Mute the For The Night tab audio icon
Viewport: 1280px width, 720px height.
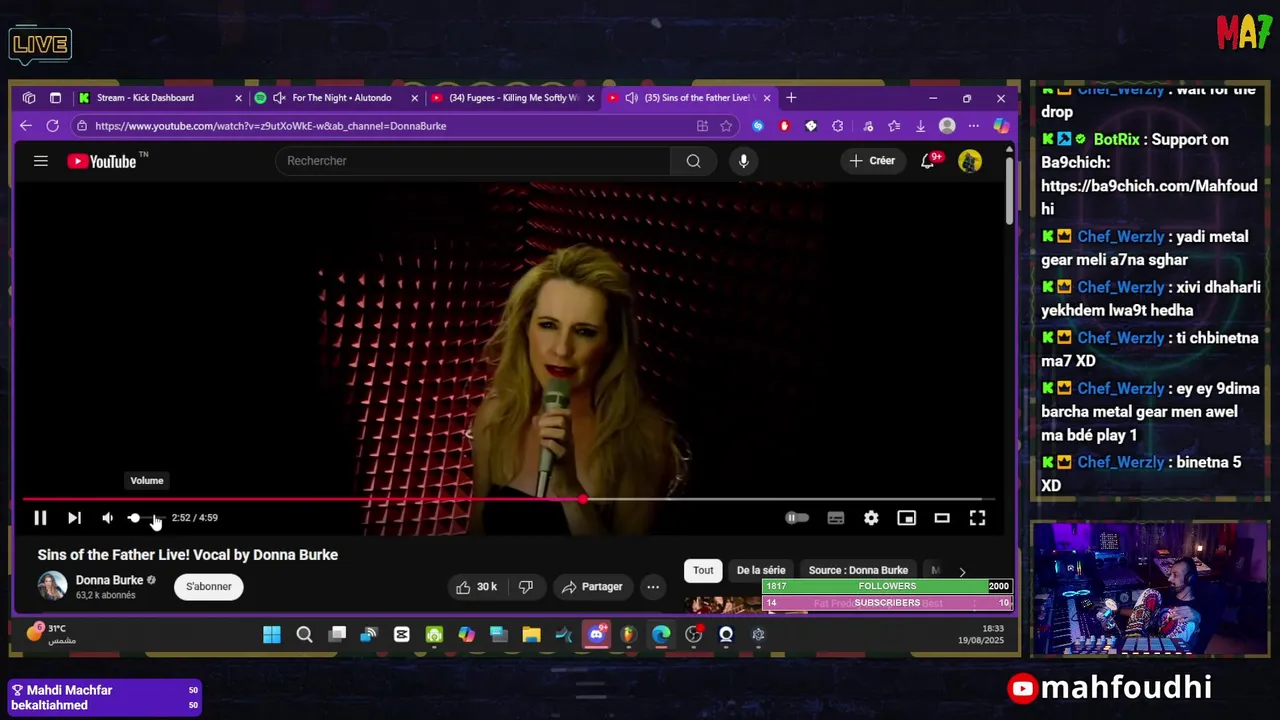[279, 98]
